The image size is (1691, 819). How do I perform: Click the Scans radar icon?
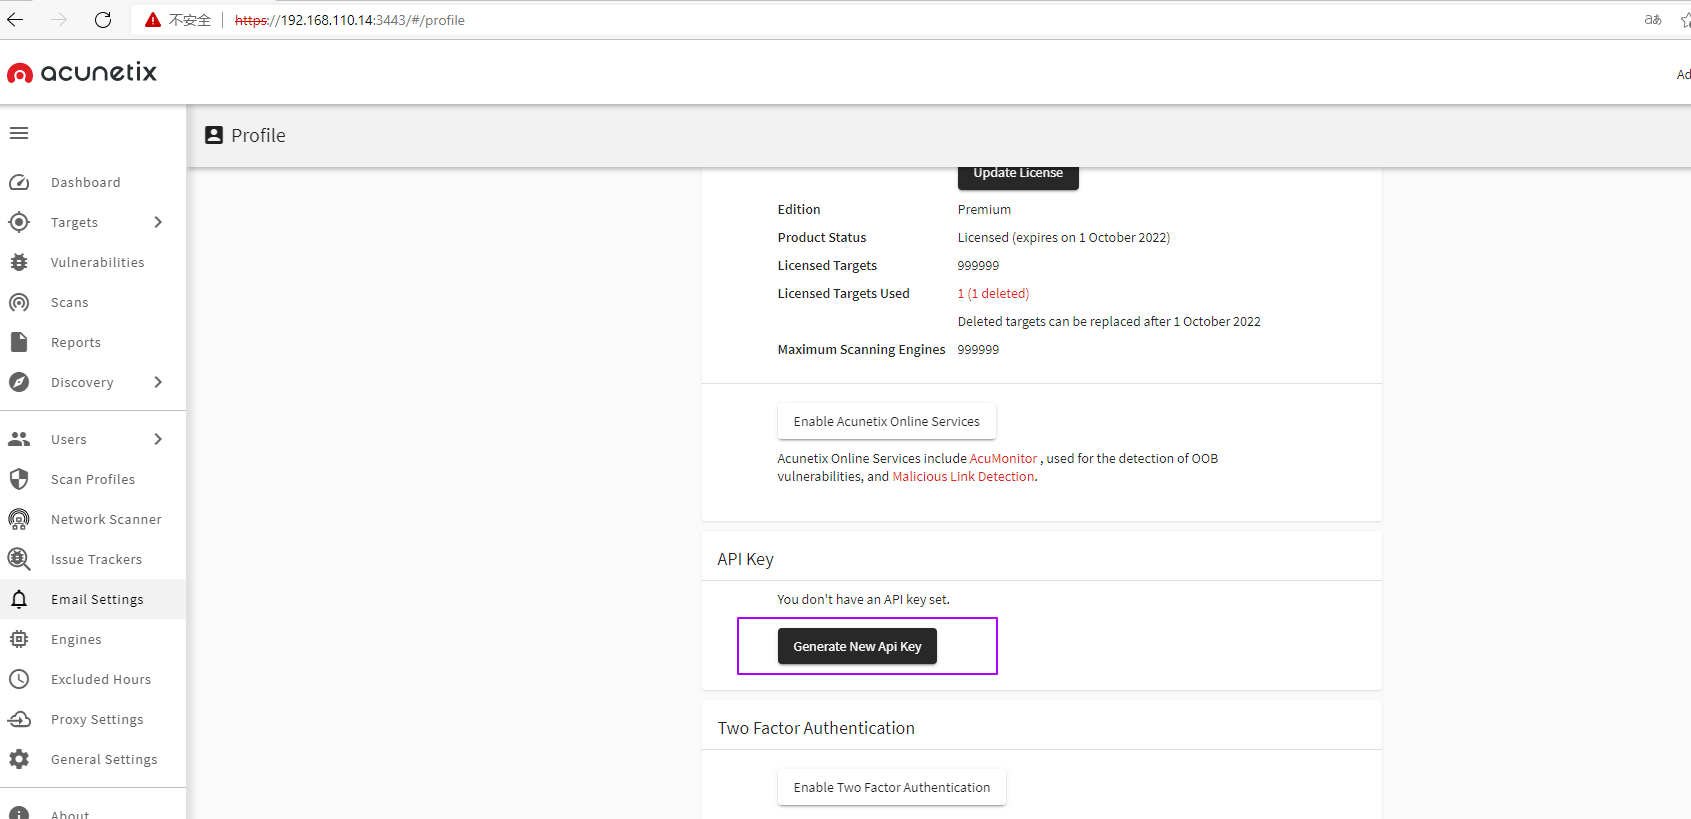coord(19,302)
